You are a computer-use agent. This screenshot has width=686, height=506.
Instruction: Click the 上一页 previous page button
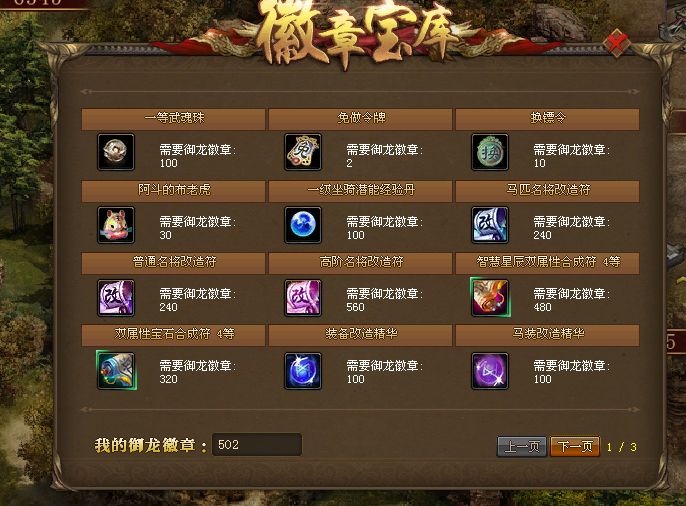click(522, 446)
